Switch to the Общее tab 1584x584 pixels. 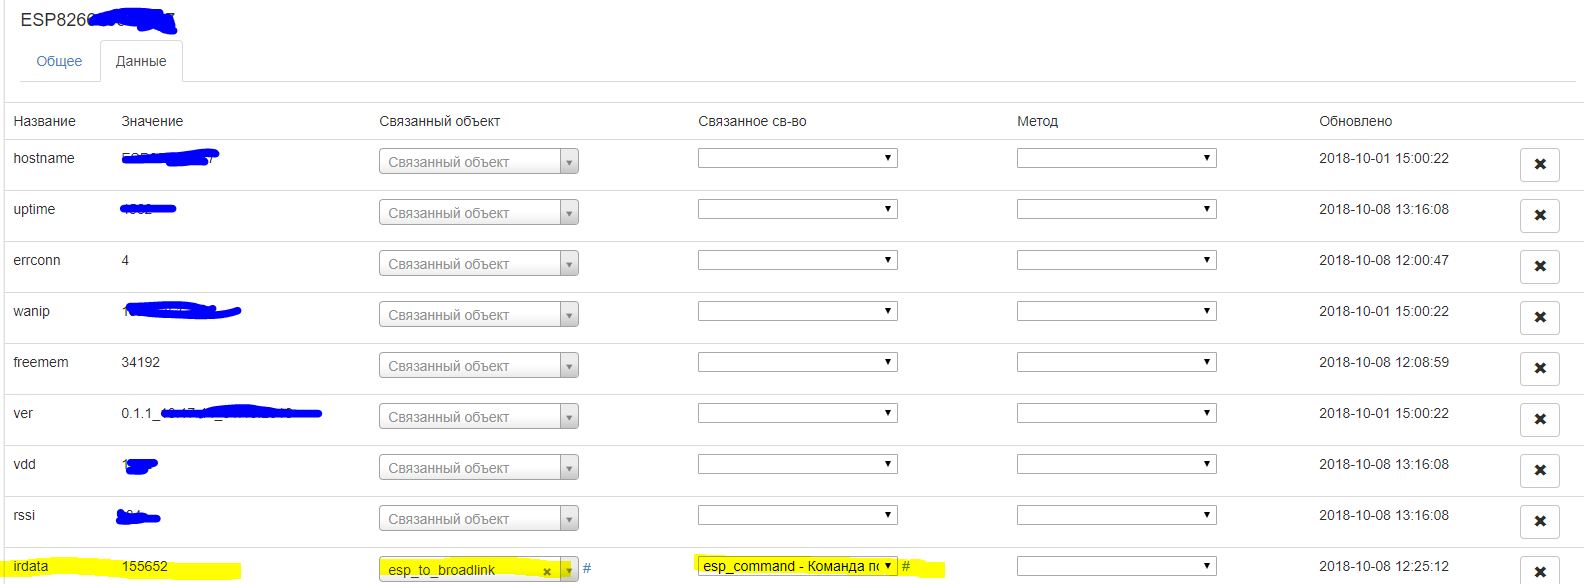click(59, 61)
